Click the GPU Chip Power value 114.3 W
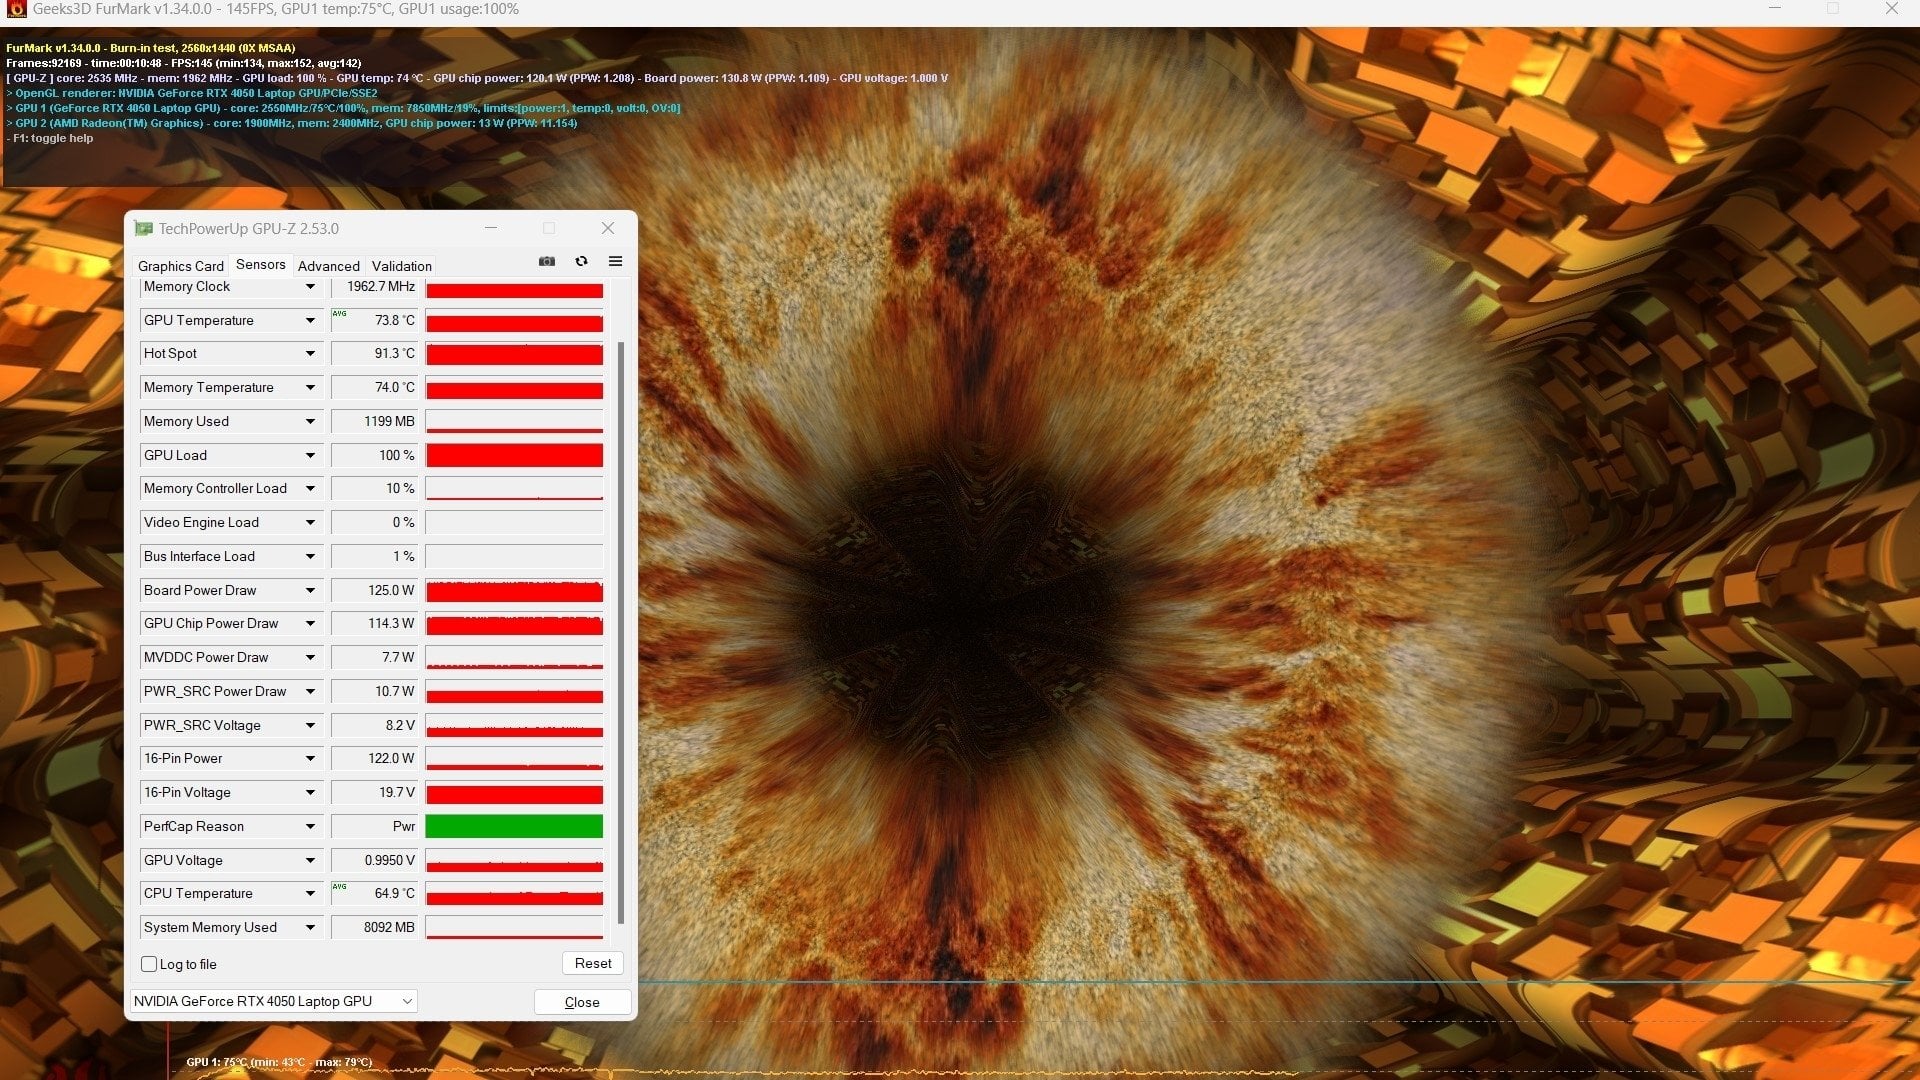 click(x=374, y=624)
